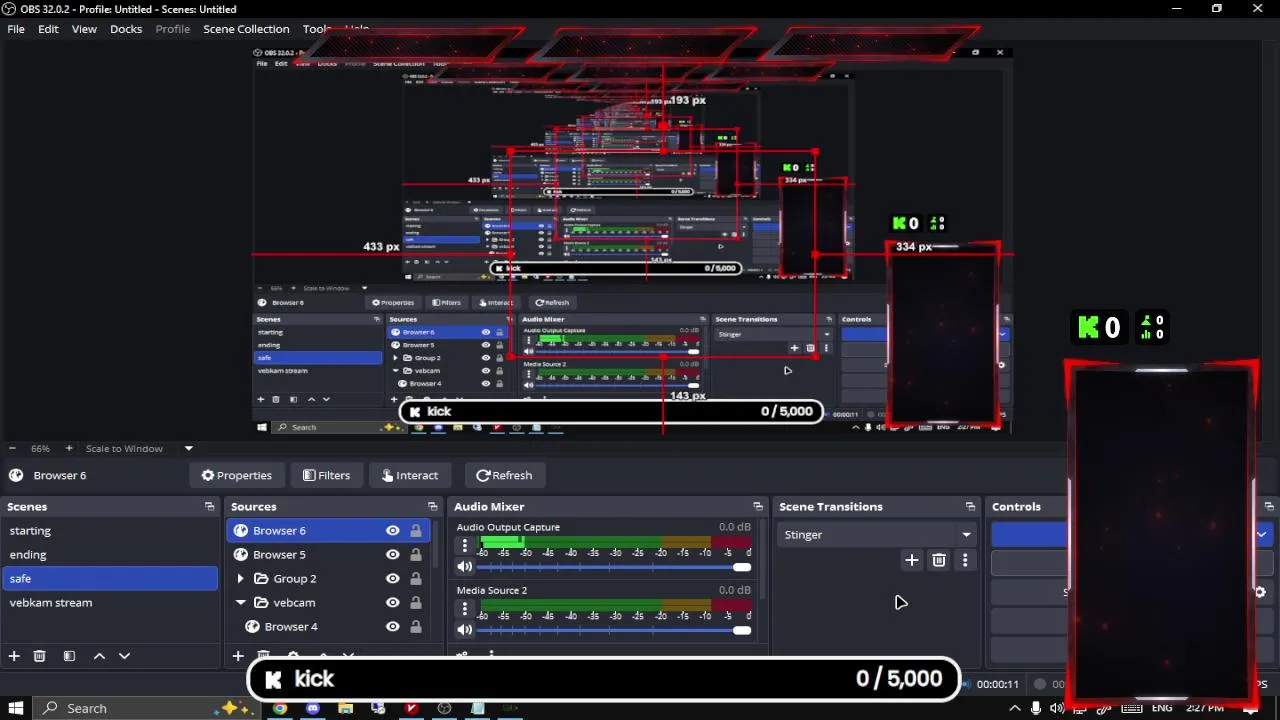Viewport: 1280px width, 720px height.
Task: Add a new scene with plus icon
Action: click(14, 656)
